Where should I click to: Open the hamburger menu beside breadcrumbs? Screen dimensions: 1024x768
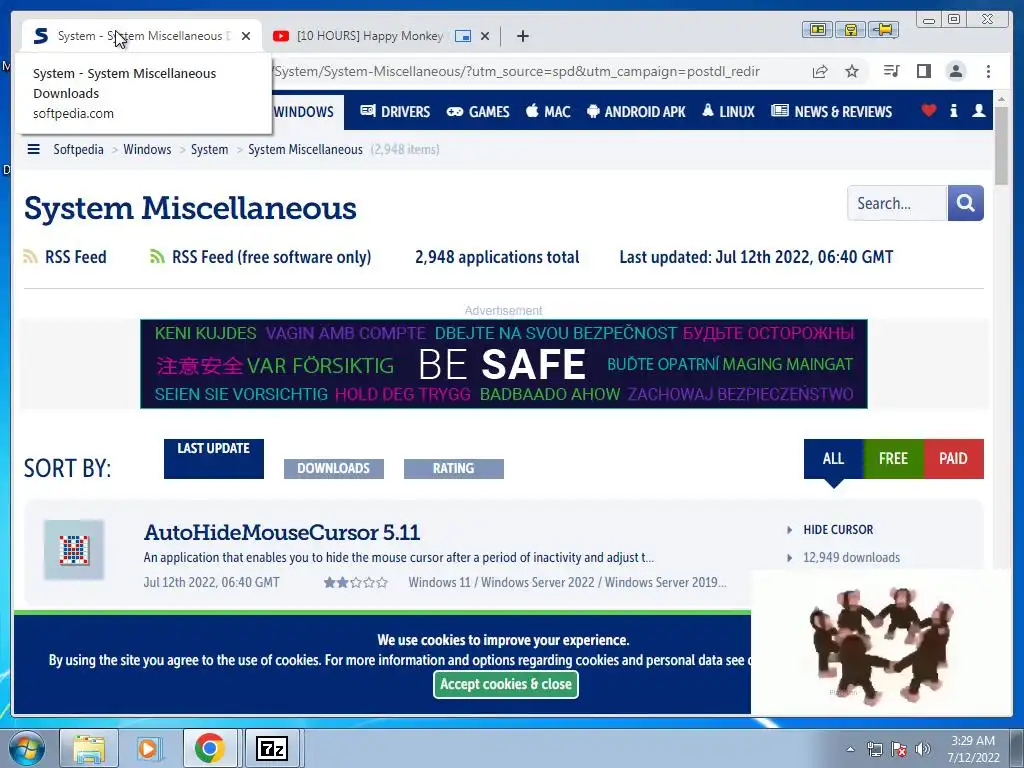[33, 150]
